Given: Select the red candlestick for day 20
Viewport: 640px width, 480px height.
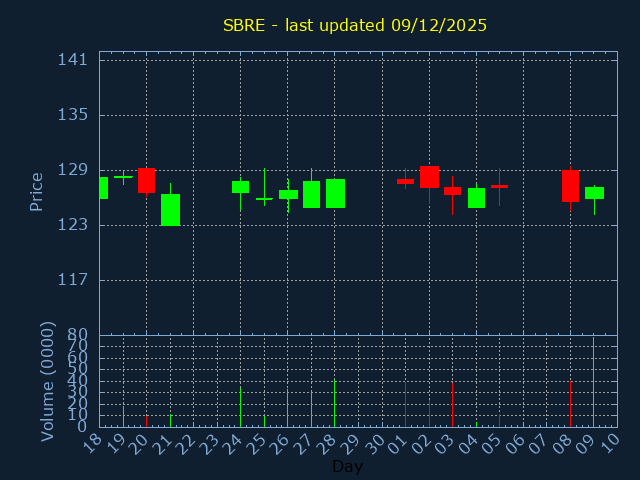Looking at the screenshot, I should point(147,180).
